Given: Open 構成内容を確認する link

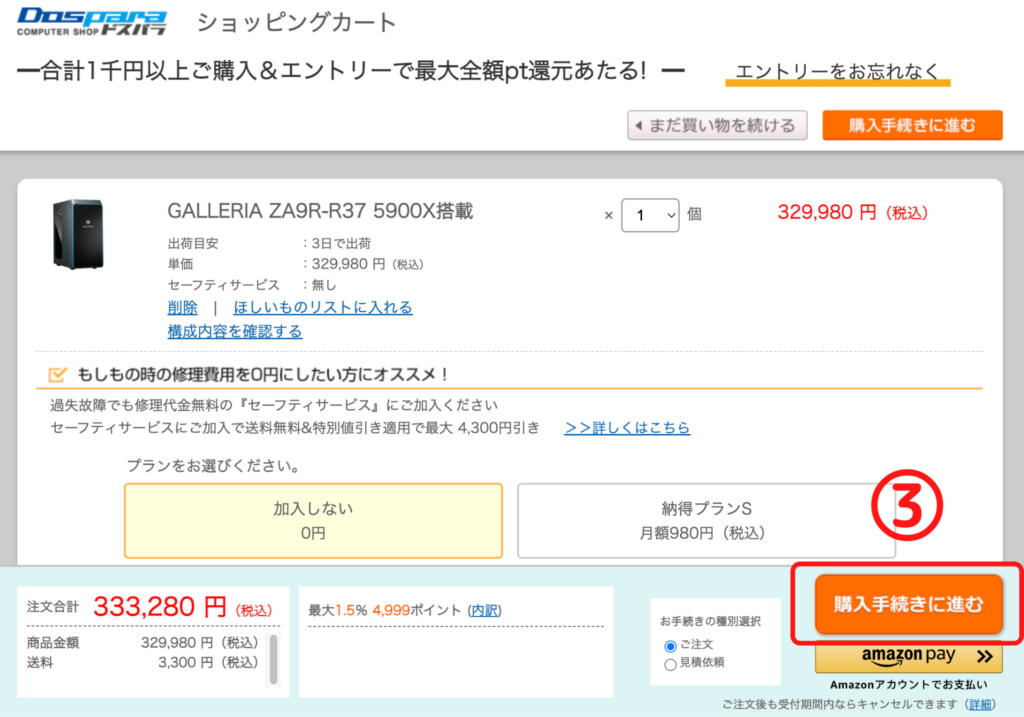Looking at the screenshot, I should tap(235, 331).
